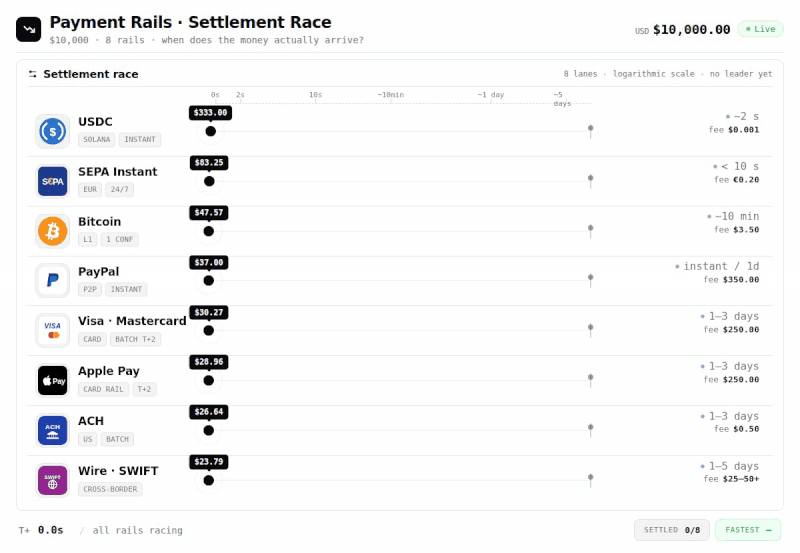Click the $30.27 tooltip on Visa lane
The height and width of the screenshot is (553, 800).
(x=209, y=312)
